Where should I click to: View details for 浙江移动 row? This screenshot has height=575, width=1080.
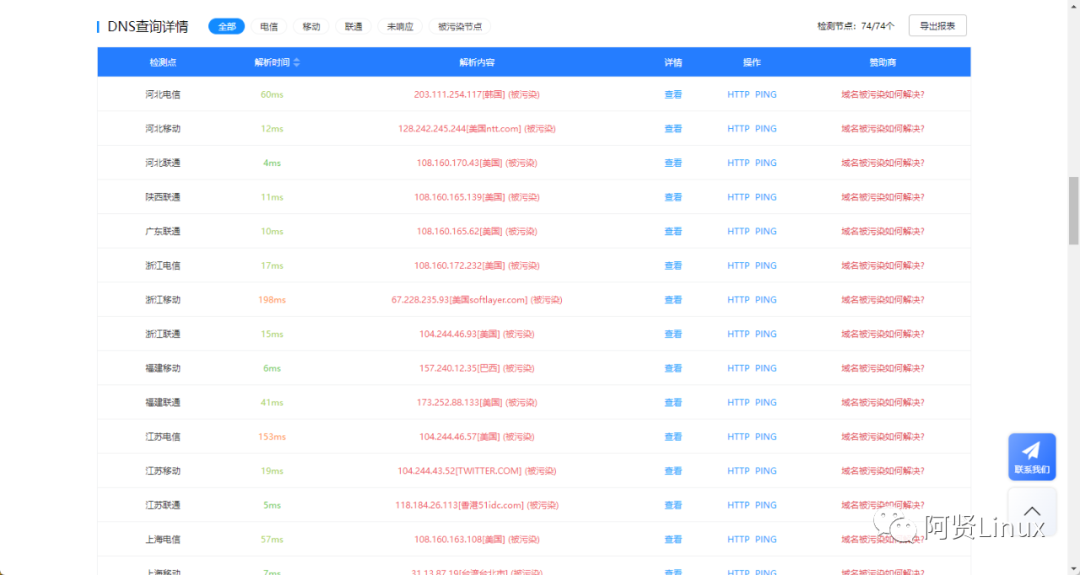673,300
